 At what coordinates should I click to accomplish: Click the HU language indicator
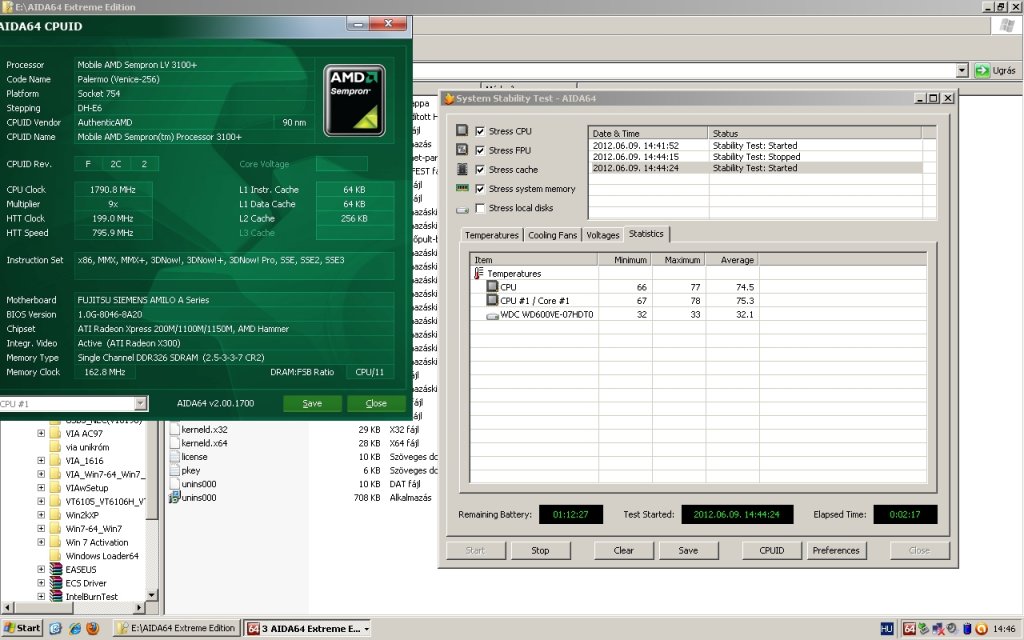click(886, 628)
